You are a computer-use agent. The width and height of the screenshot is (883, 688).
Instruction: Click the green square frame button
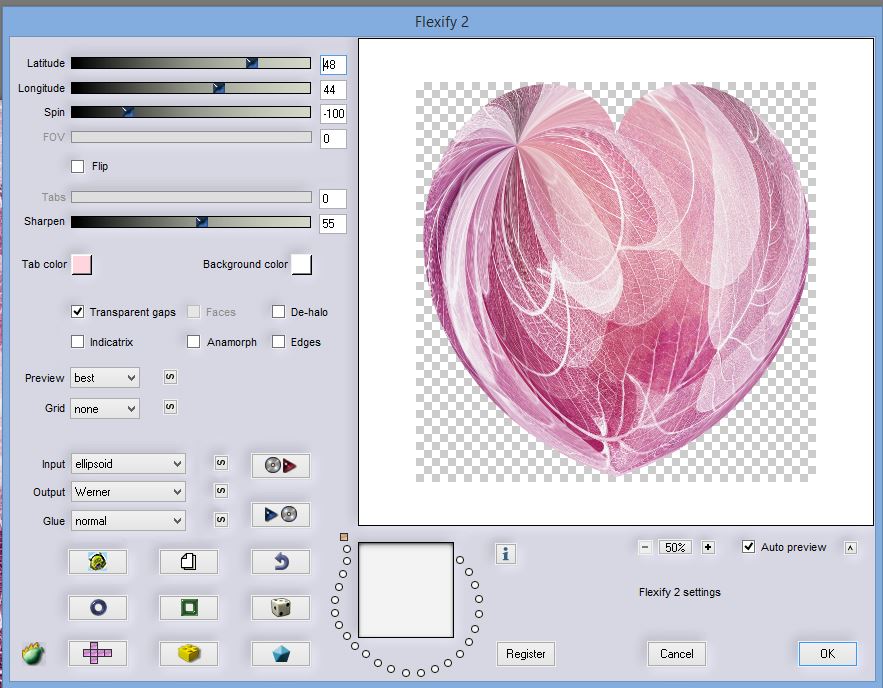[189, 606]
